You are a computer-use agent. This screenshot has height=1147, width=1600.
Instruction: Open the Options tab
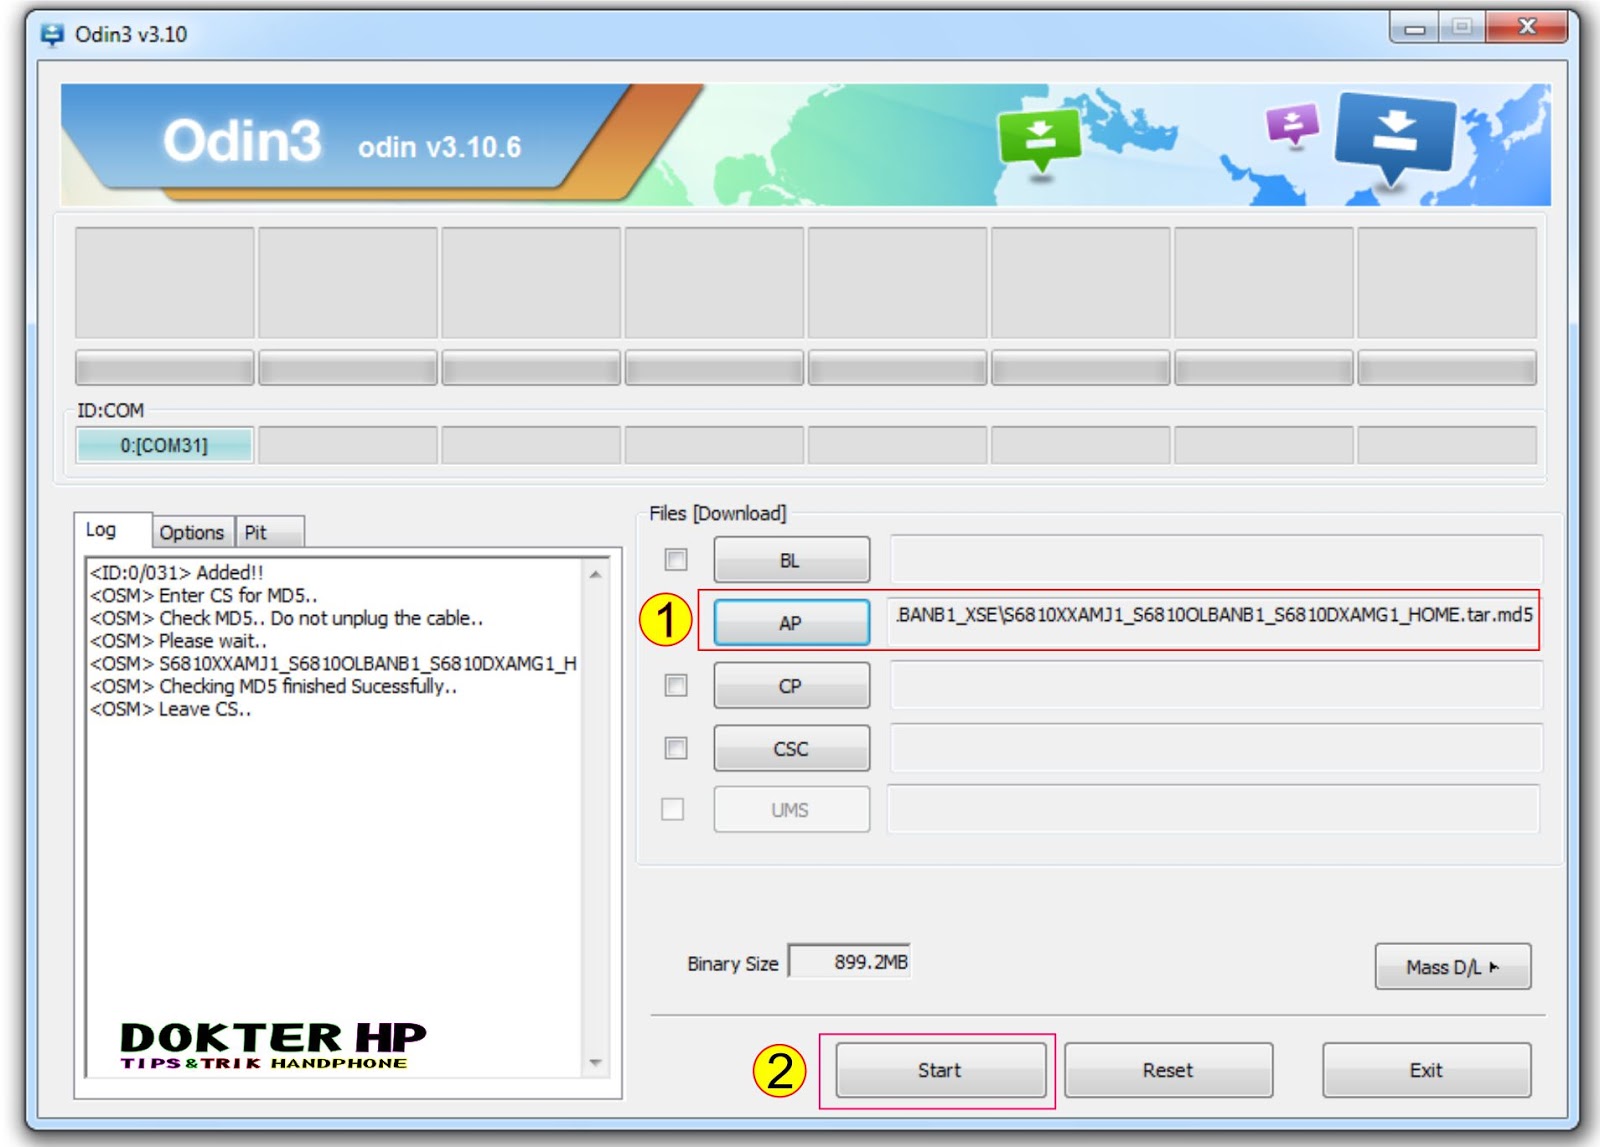(x=192, y=532)
